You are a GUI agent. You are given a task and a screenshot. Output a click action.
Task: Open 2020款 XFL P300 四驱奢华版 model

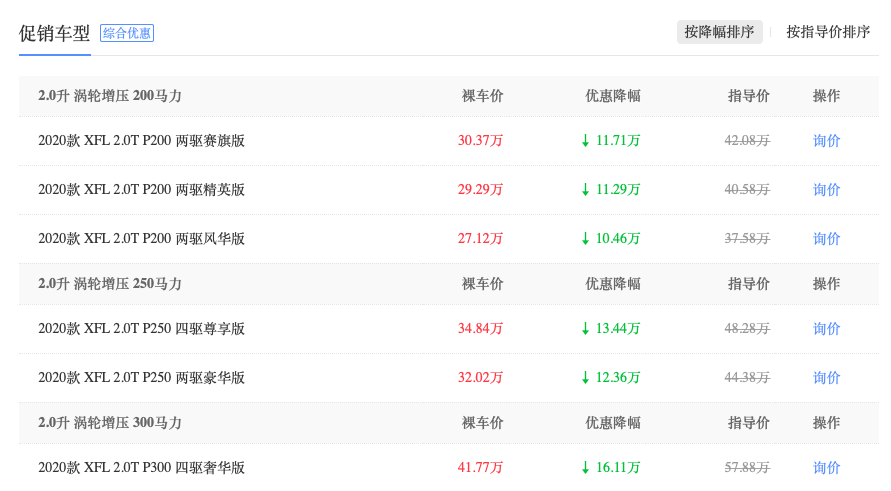point(141,468)
